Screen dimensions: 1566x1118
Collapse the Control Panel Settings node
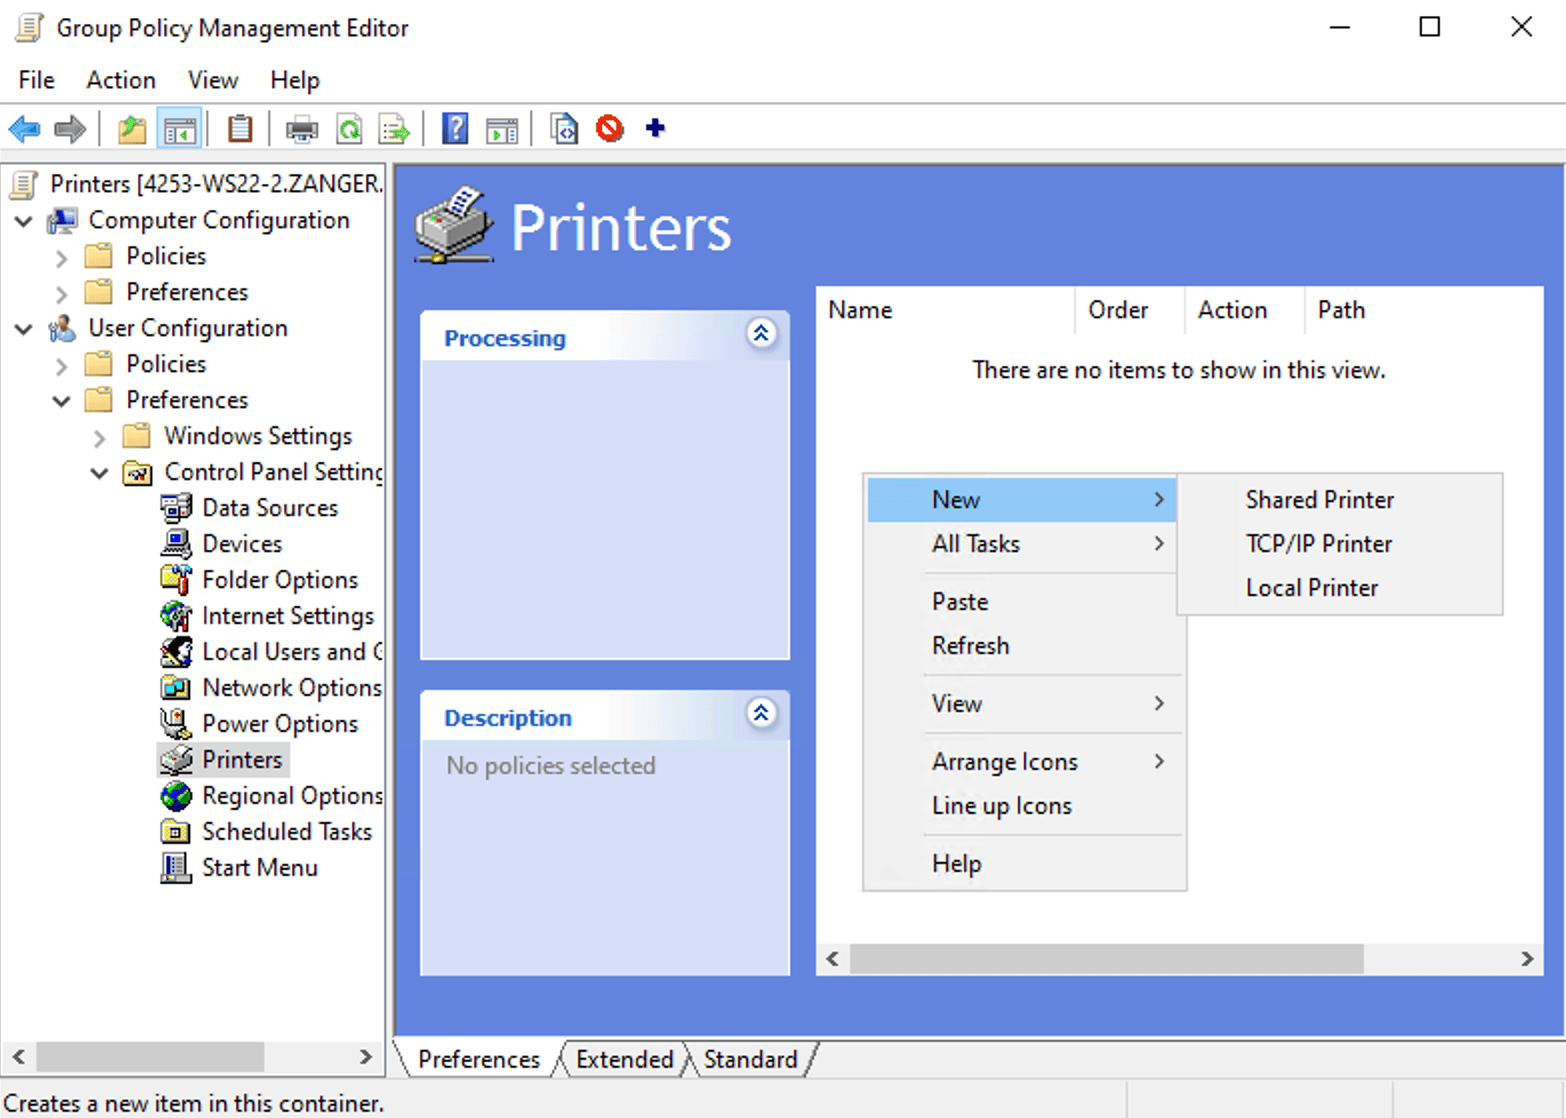(x=98, y=472)
